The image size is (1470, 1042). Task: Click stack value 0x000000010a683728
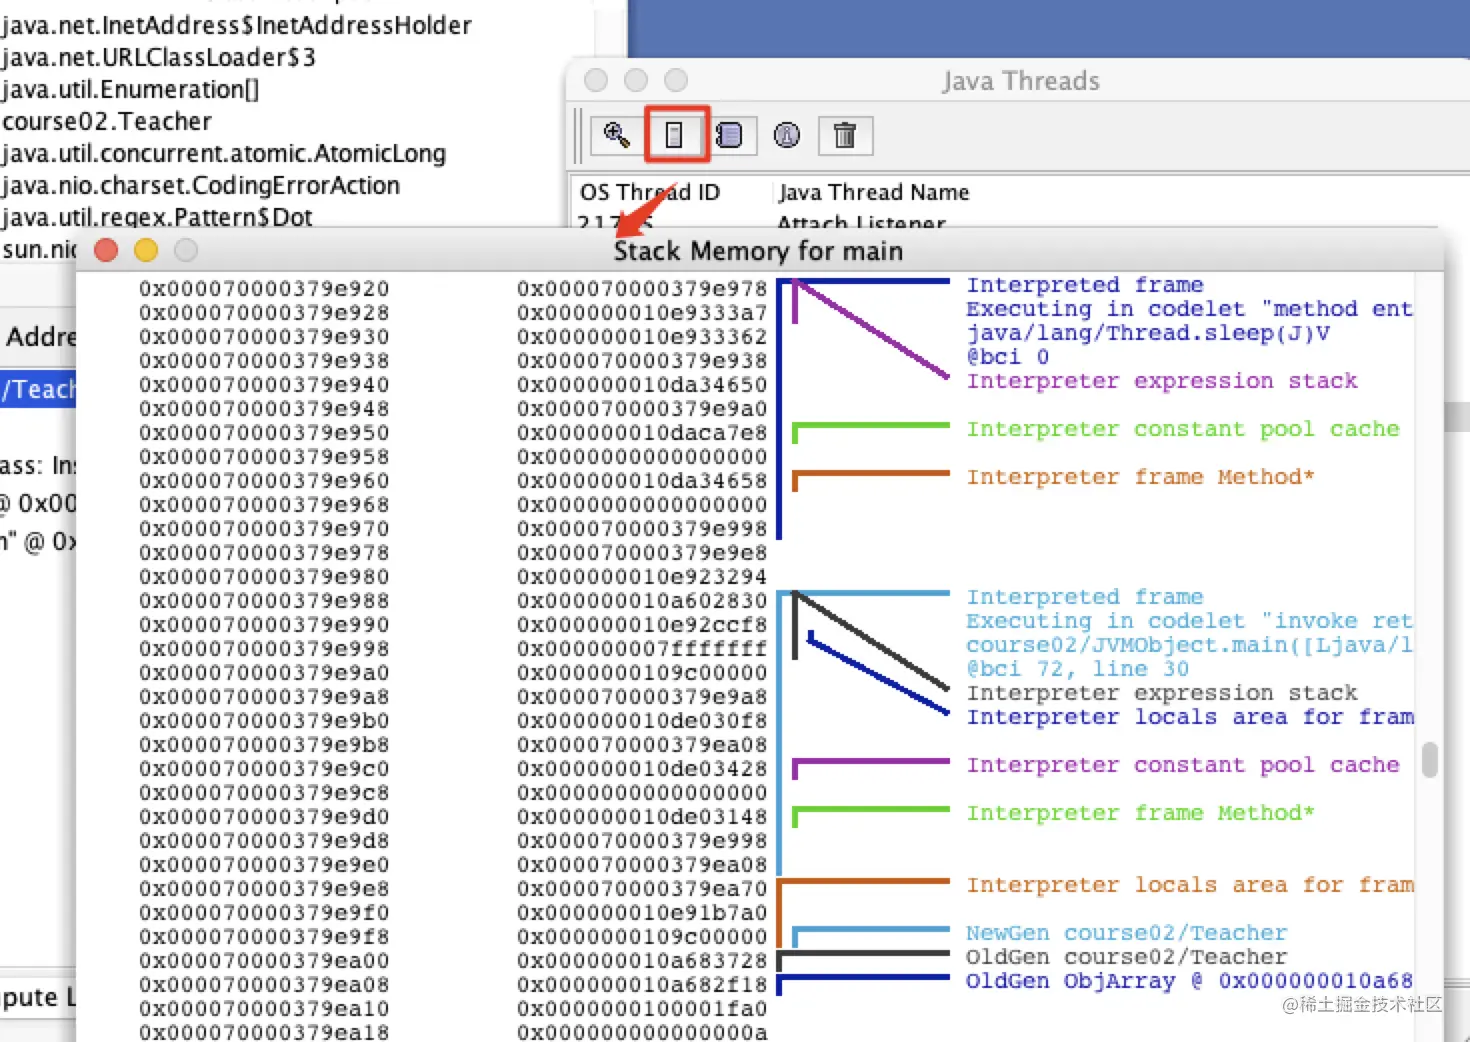point(642,960)
